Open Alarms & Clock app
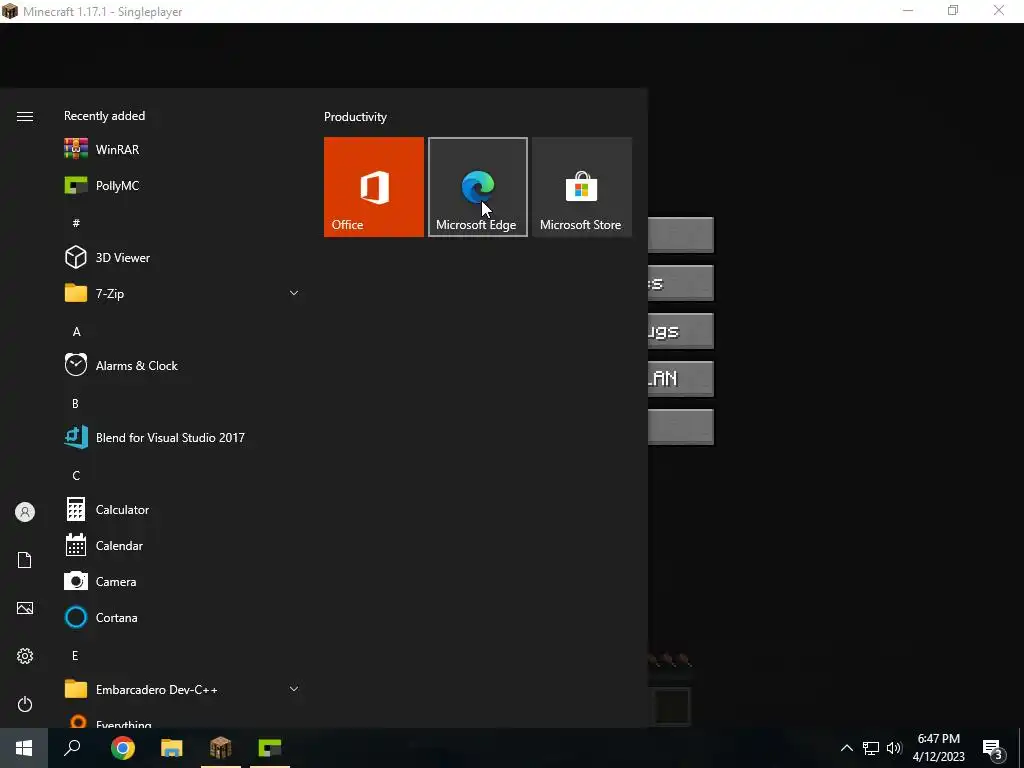The image size is (1024, 768). point(183,366)
